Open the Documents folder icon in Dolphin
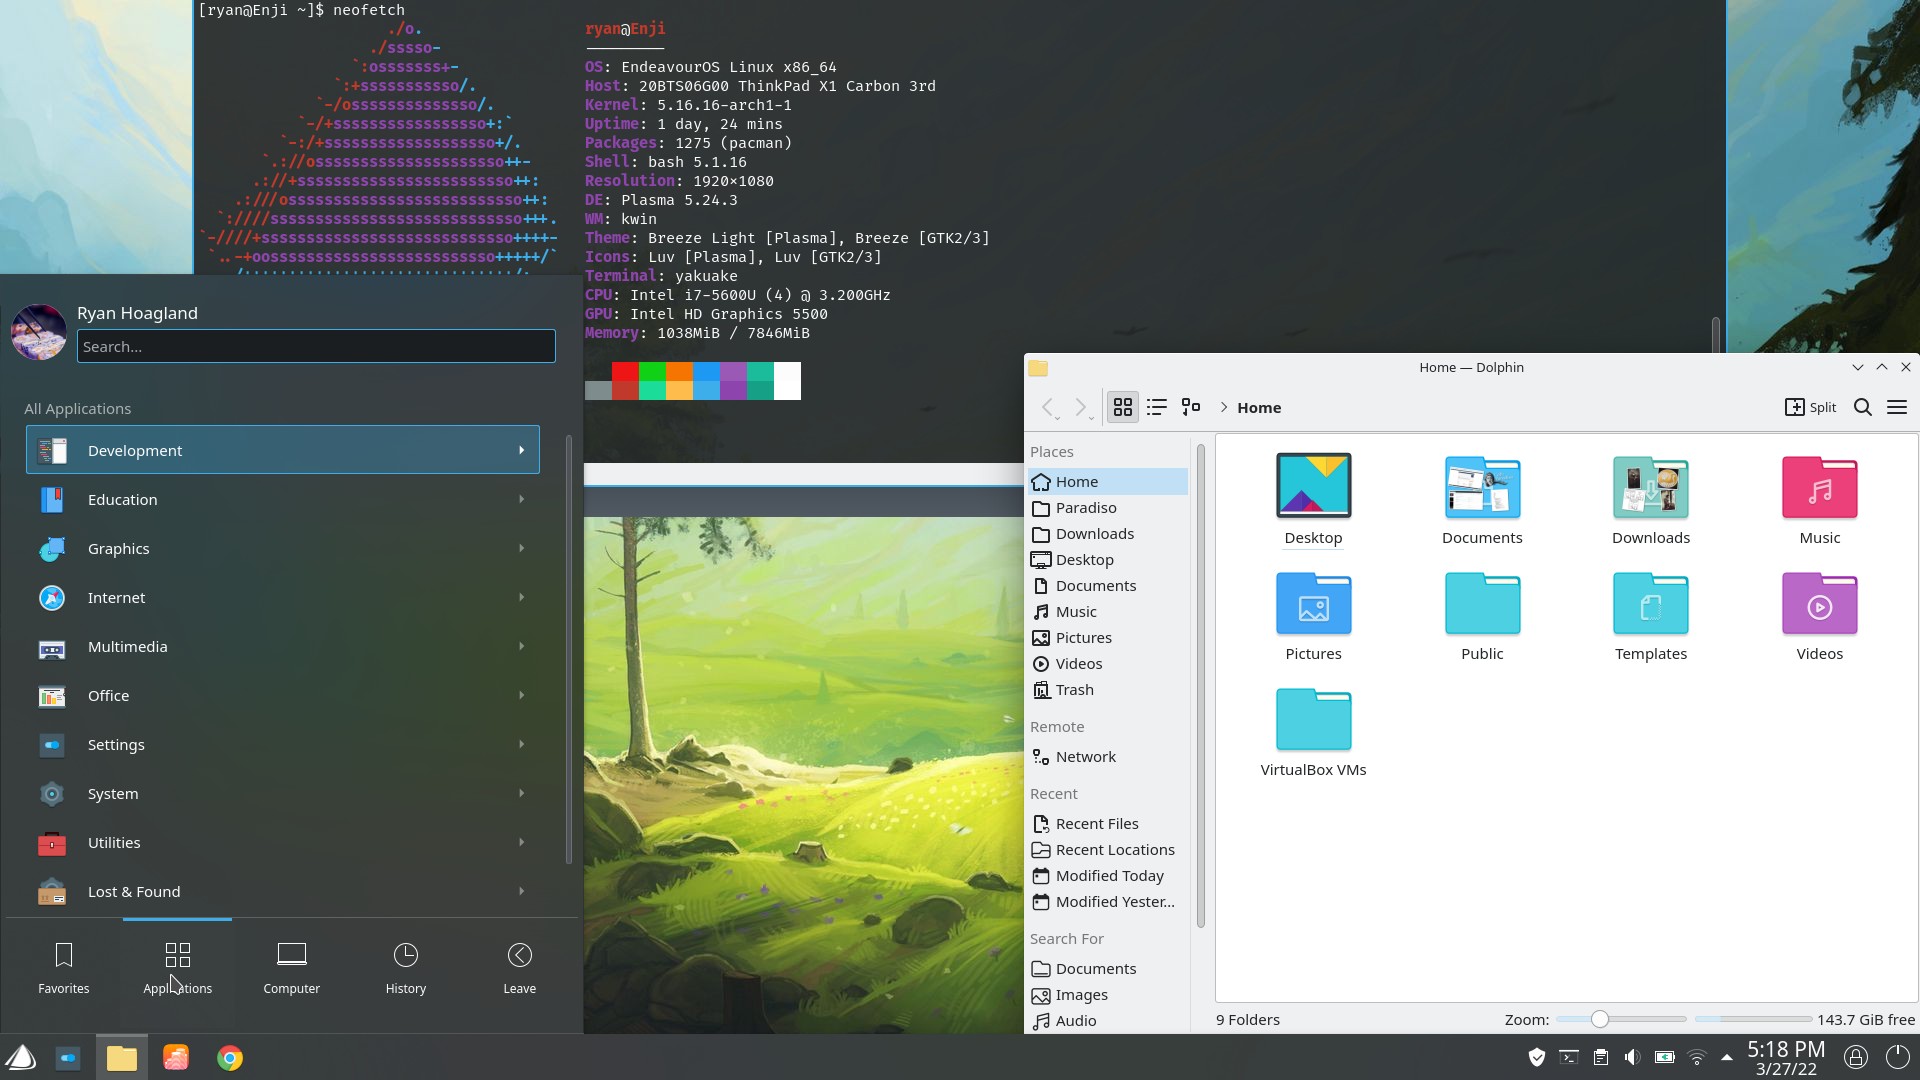This screenshot has height=1080, width=1920. (1482, 499)
